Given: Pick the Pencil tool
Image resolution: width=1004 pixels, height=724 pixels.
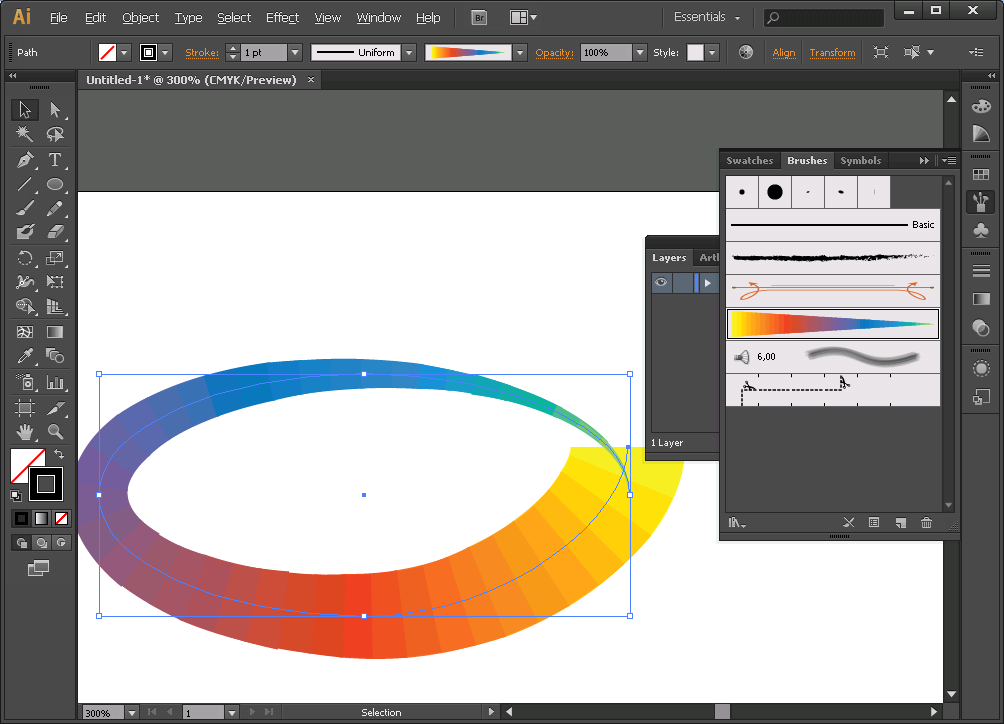Looking at the screenshot, I should pos(55,208).
